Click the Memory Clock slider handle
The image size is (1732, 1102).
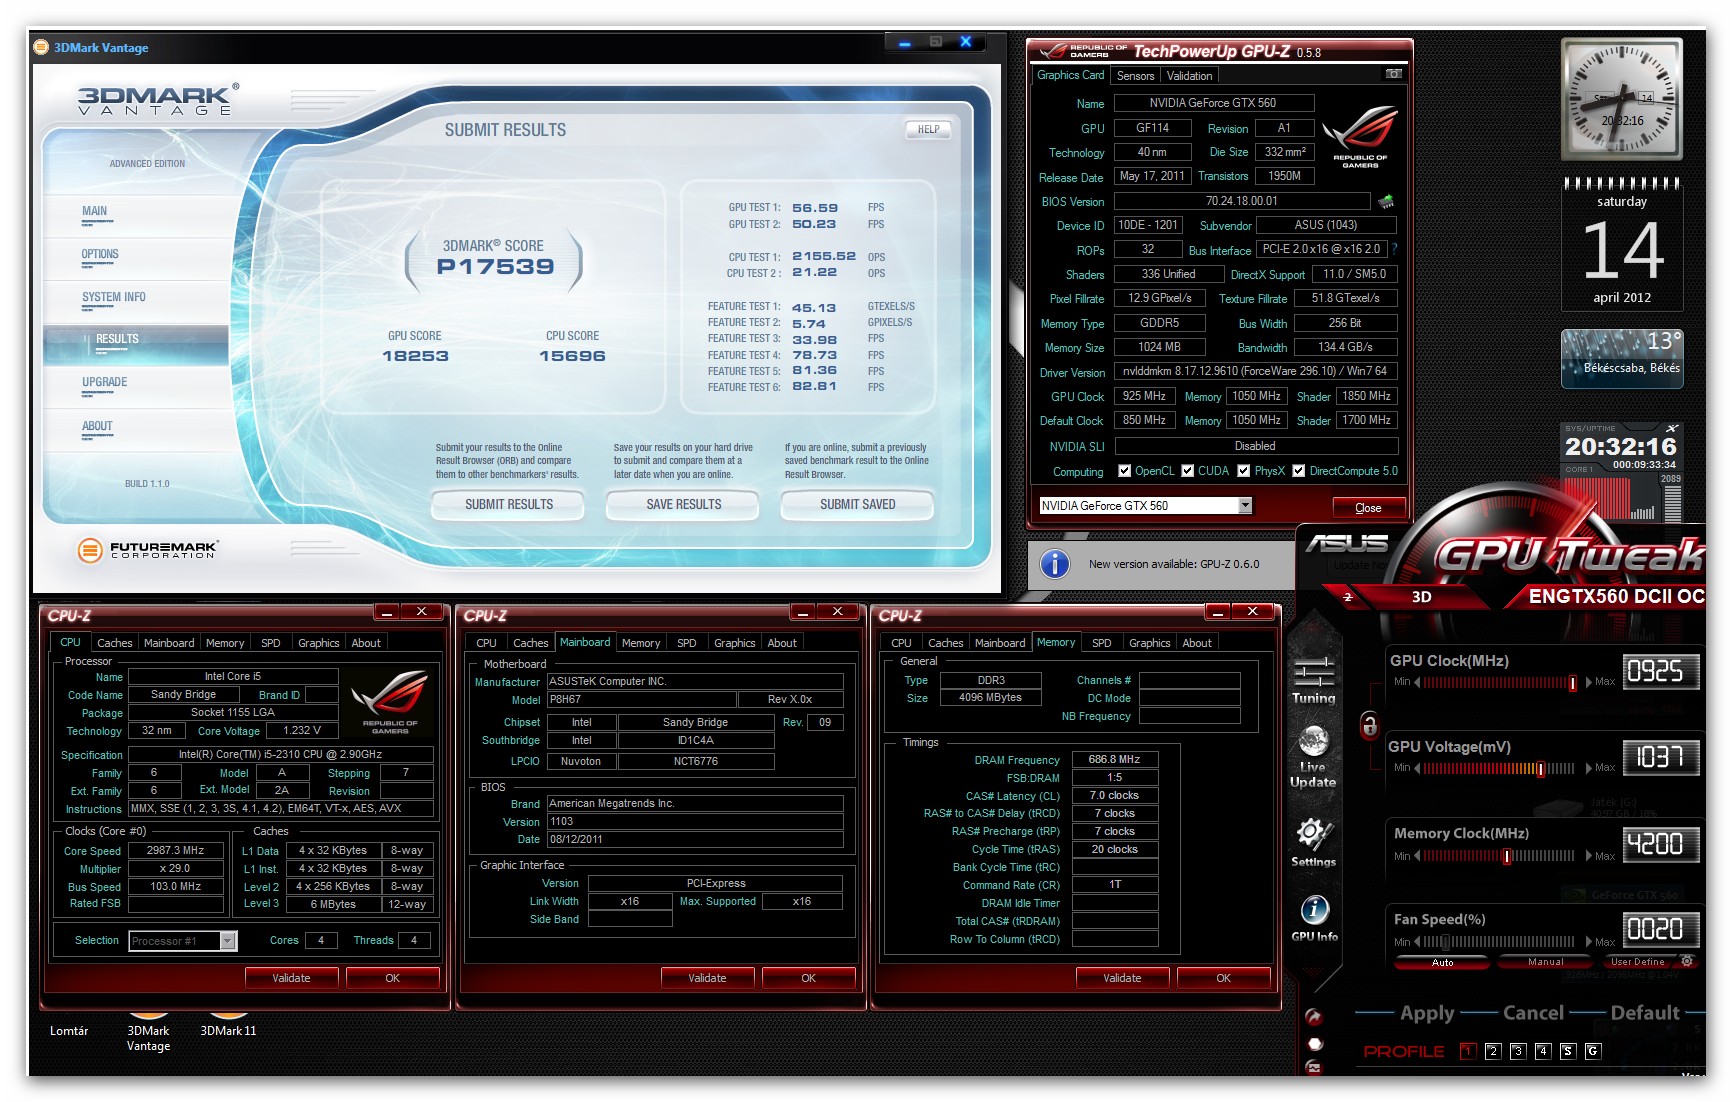pyautogui.click(x=1506, y=856)
